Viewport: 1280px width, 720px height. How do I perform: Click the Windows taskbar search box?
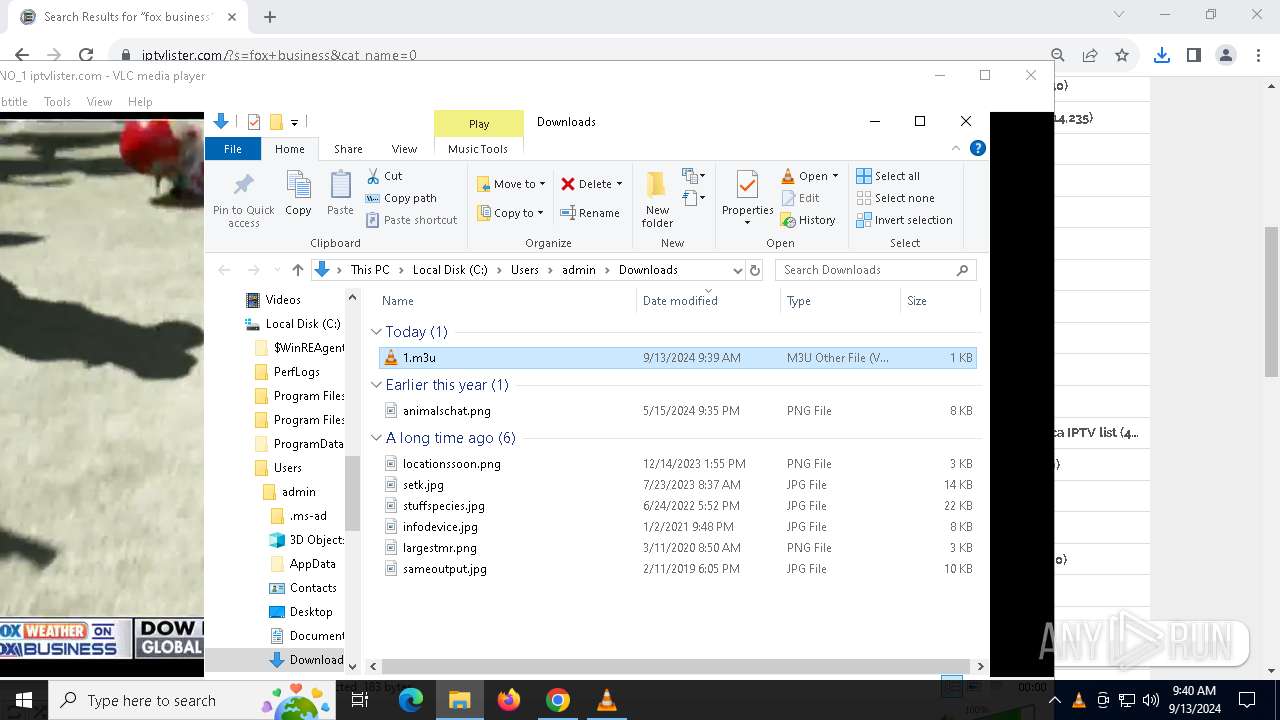(x=190, y=700)
